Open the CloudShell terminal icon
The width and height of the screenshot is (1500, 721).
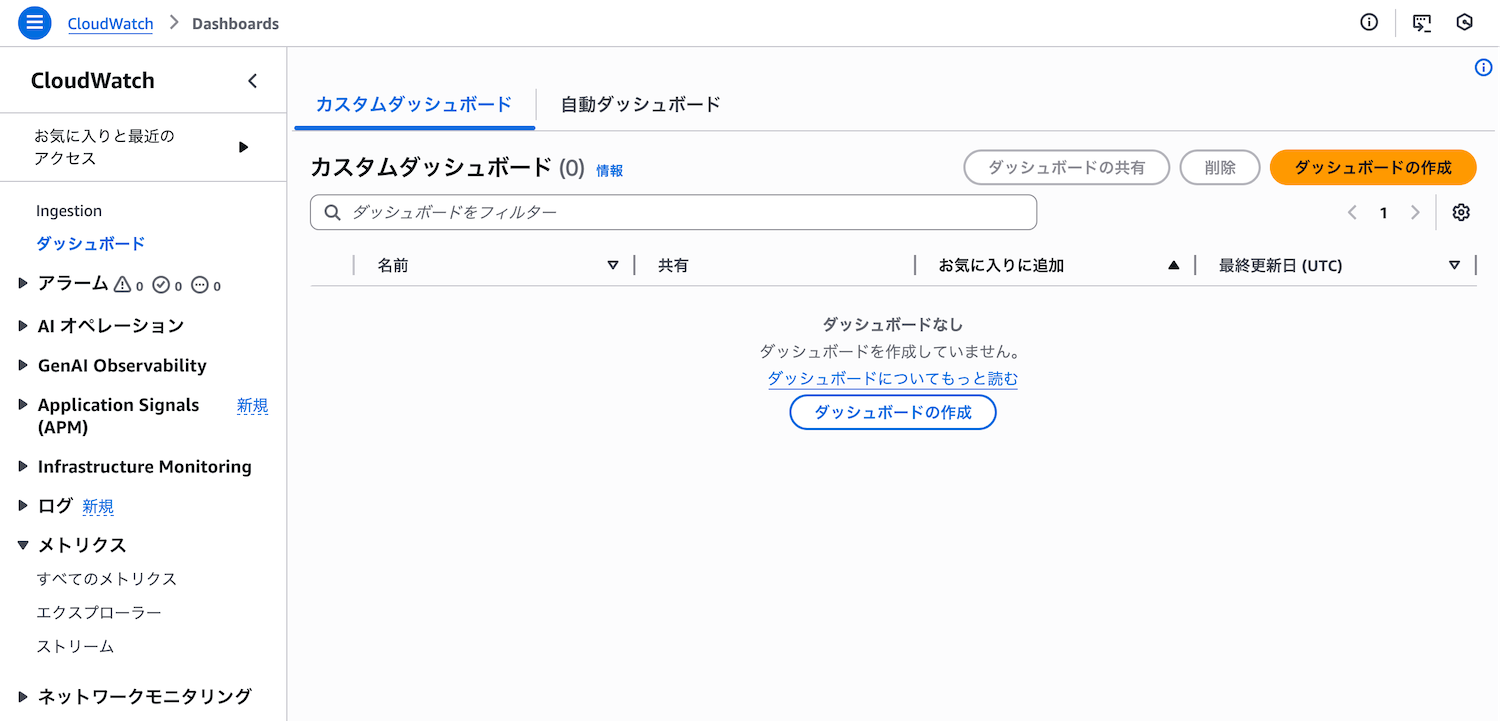coord(1421,23)
